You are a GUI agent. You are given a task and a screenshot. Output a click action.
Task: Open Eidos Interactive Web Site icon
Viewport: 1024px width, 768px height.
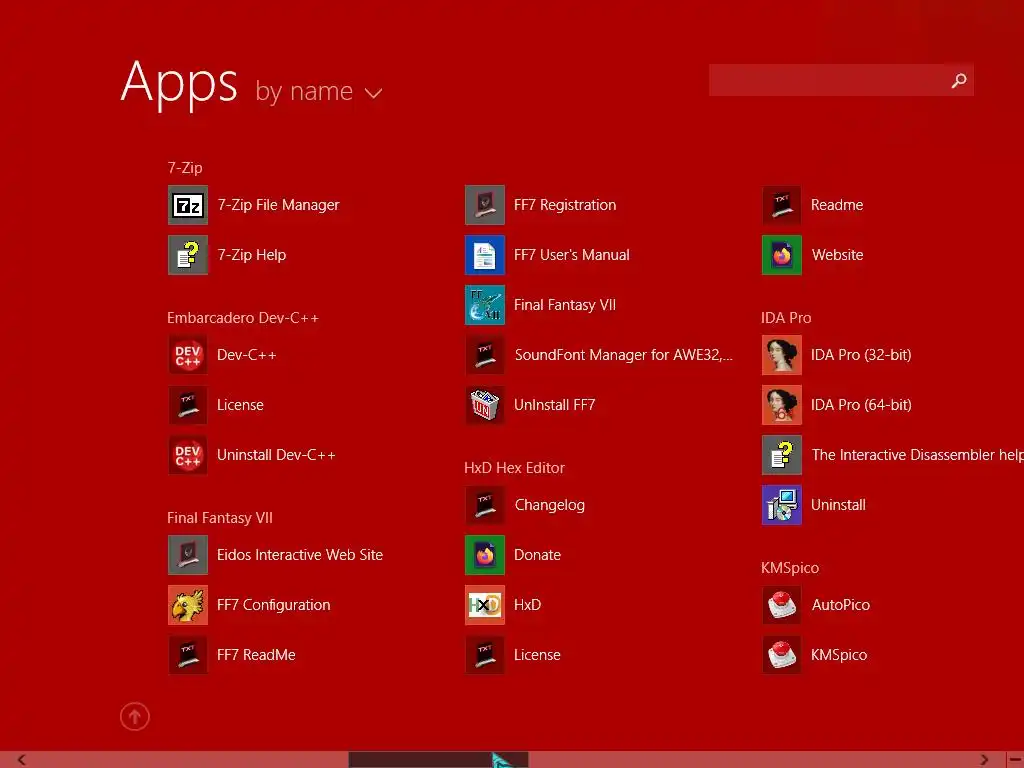(187, 554)
